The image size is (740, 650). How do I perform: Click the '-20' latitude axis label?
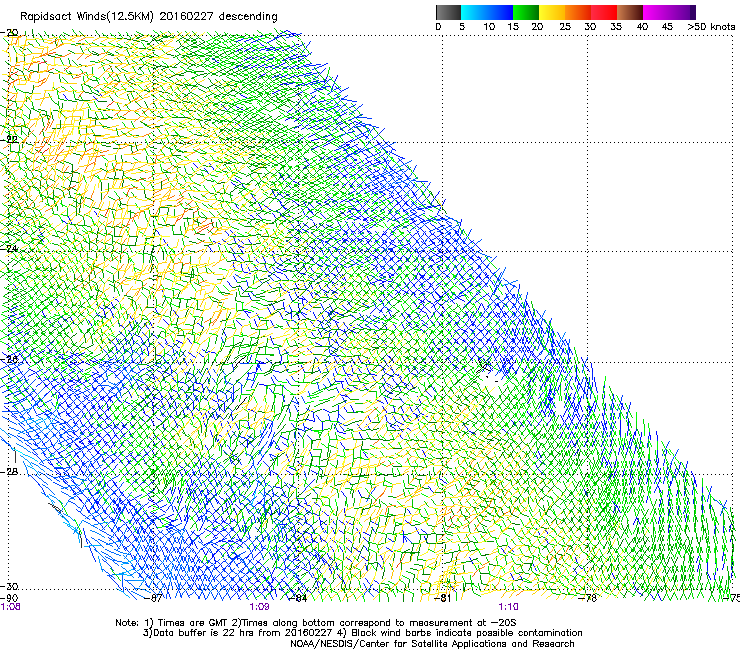(10, 33)
